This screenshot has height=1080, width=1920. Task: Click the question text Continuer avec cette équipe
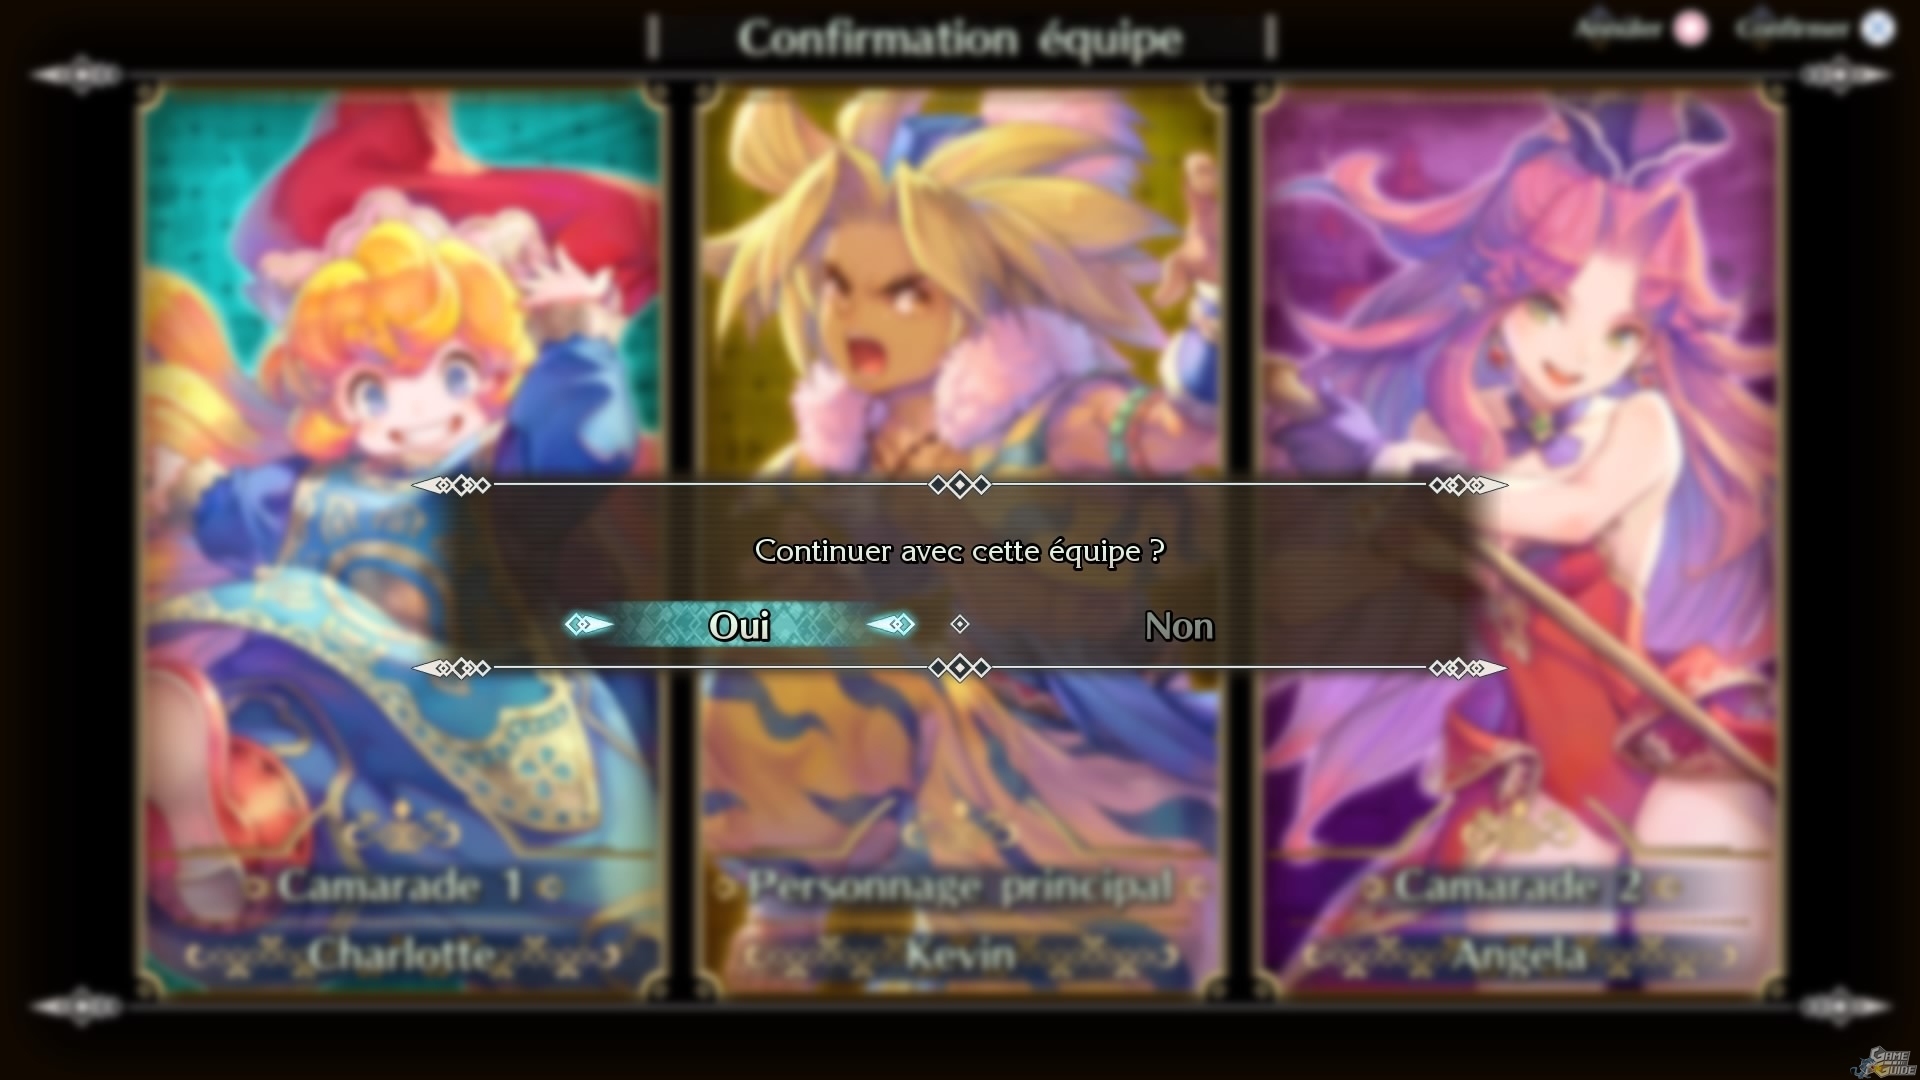[959, 551]
